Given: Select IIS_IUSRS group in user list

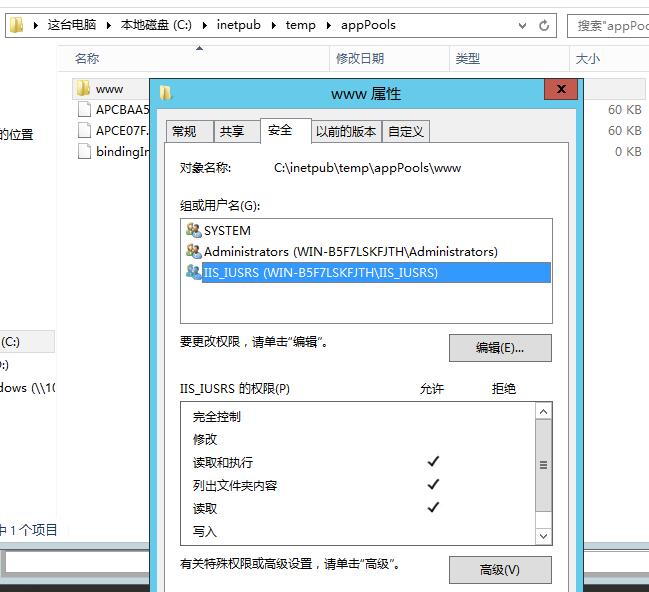Looking at the screenshot, I should click(x=320, y=272).
